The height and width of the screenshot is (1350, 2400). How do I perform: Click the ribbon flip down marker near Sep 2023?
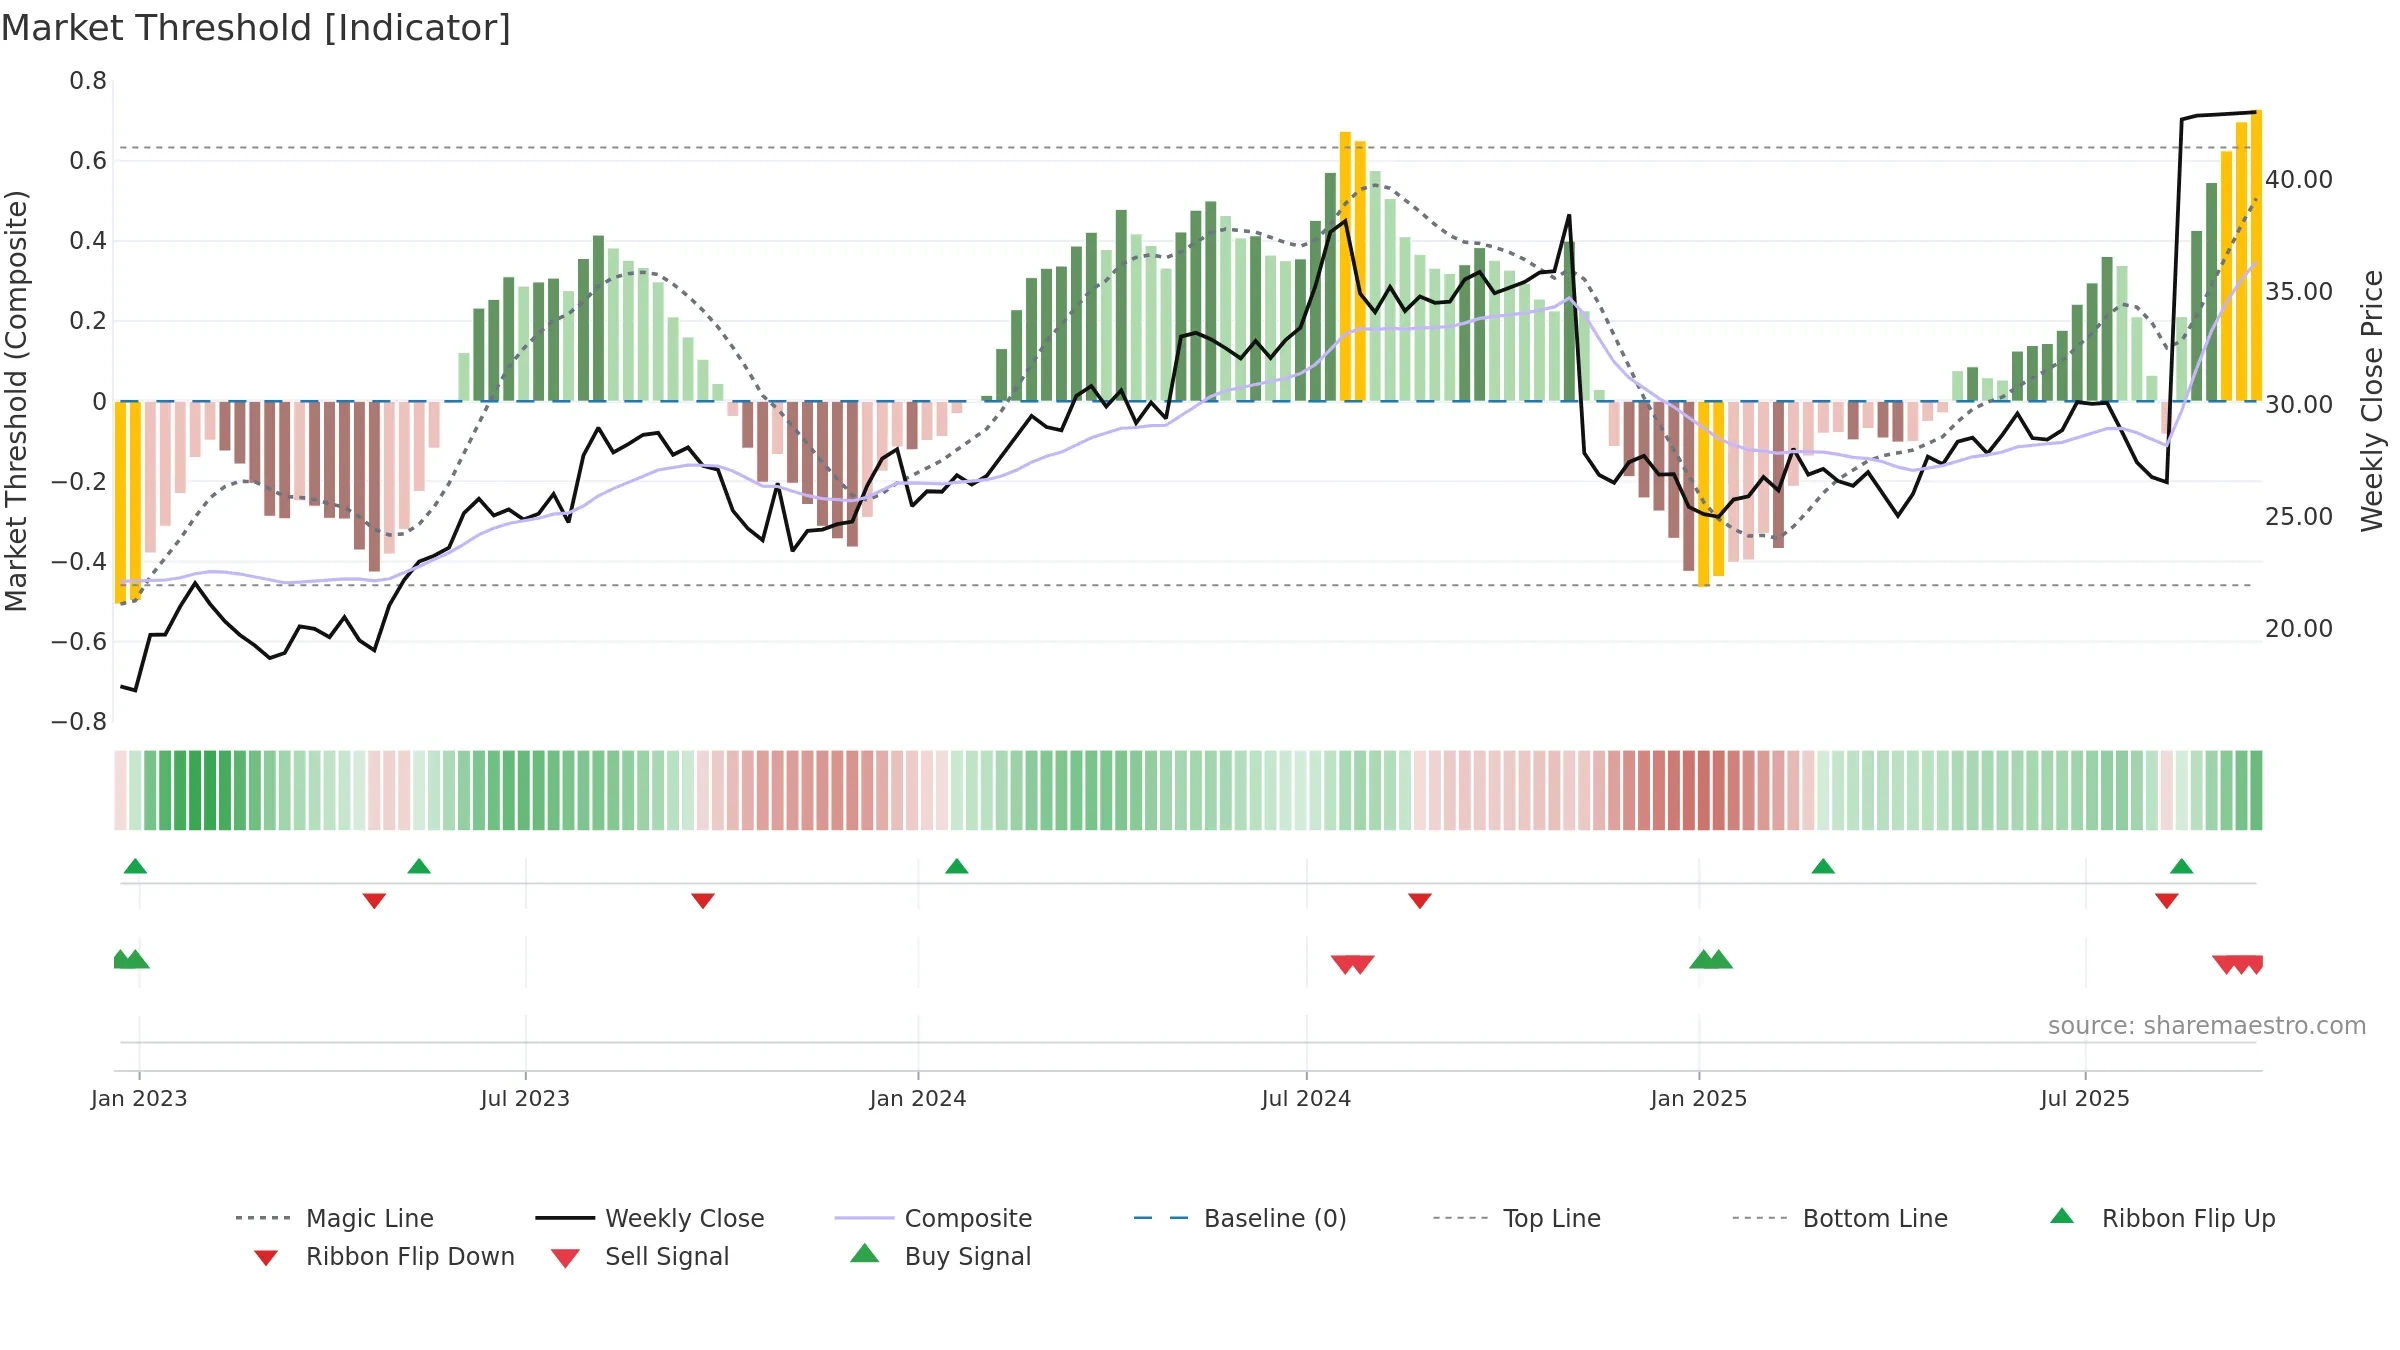point(703,901)
